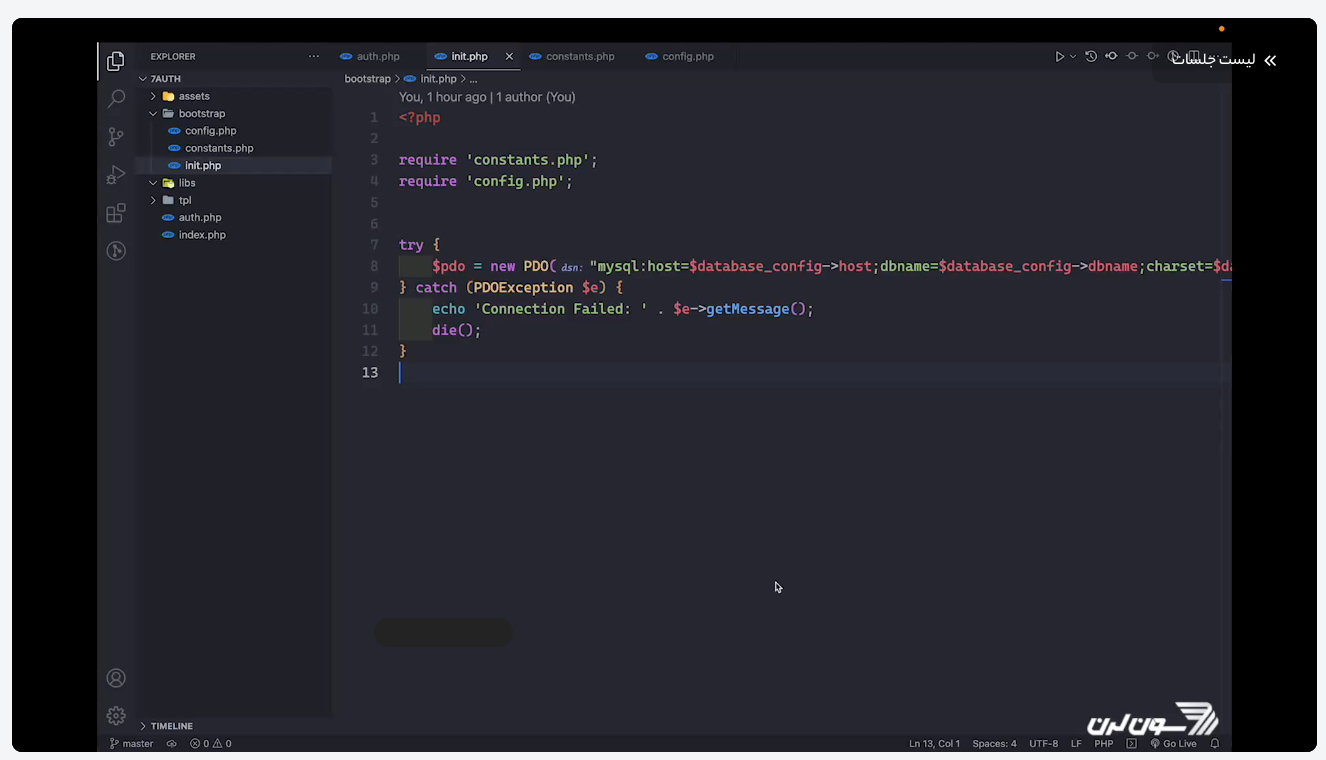This screenshot has width=1326, height=760.
Task: Toggle file blame commit icon
Action: [x=1132, y=57]
